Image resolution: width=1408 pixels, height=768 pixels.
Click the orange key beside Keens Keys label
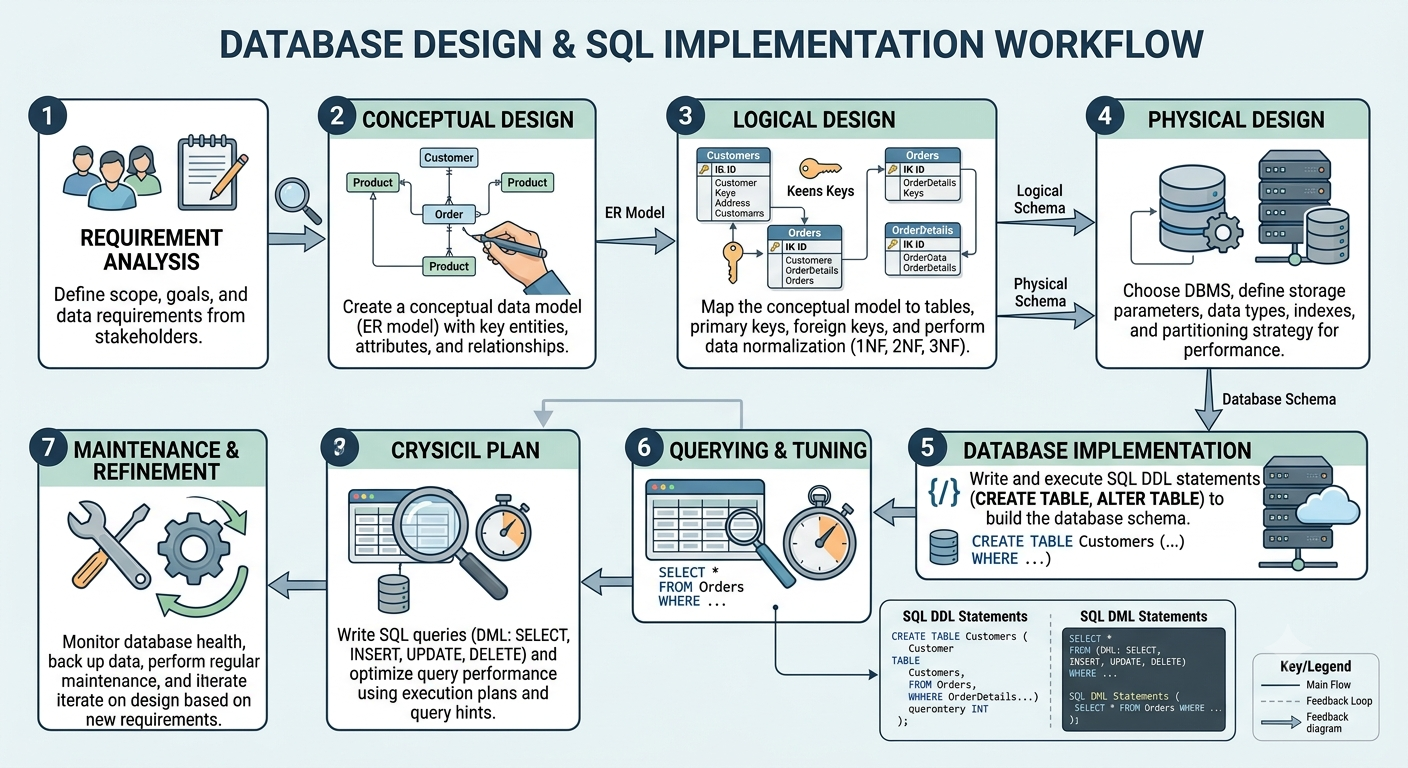pyautogui.click(x=819, y=168)
